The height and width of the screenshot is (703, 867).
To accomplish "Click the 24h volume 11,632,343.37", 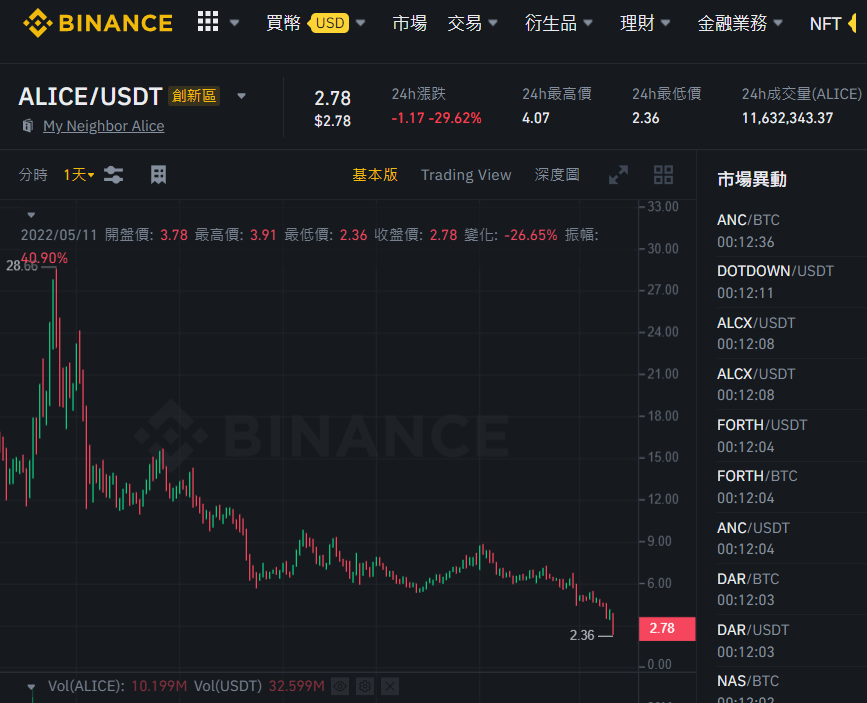I will click(x=787, y=118).
